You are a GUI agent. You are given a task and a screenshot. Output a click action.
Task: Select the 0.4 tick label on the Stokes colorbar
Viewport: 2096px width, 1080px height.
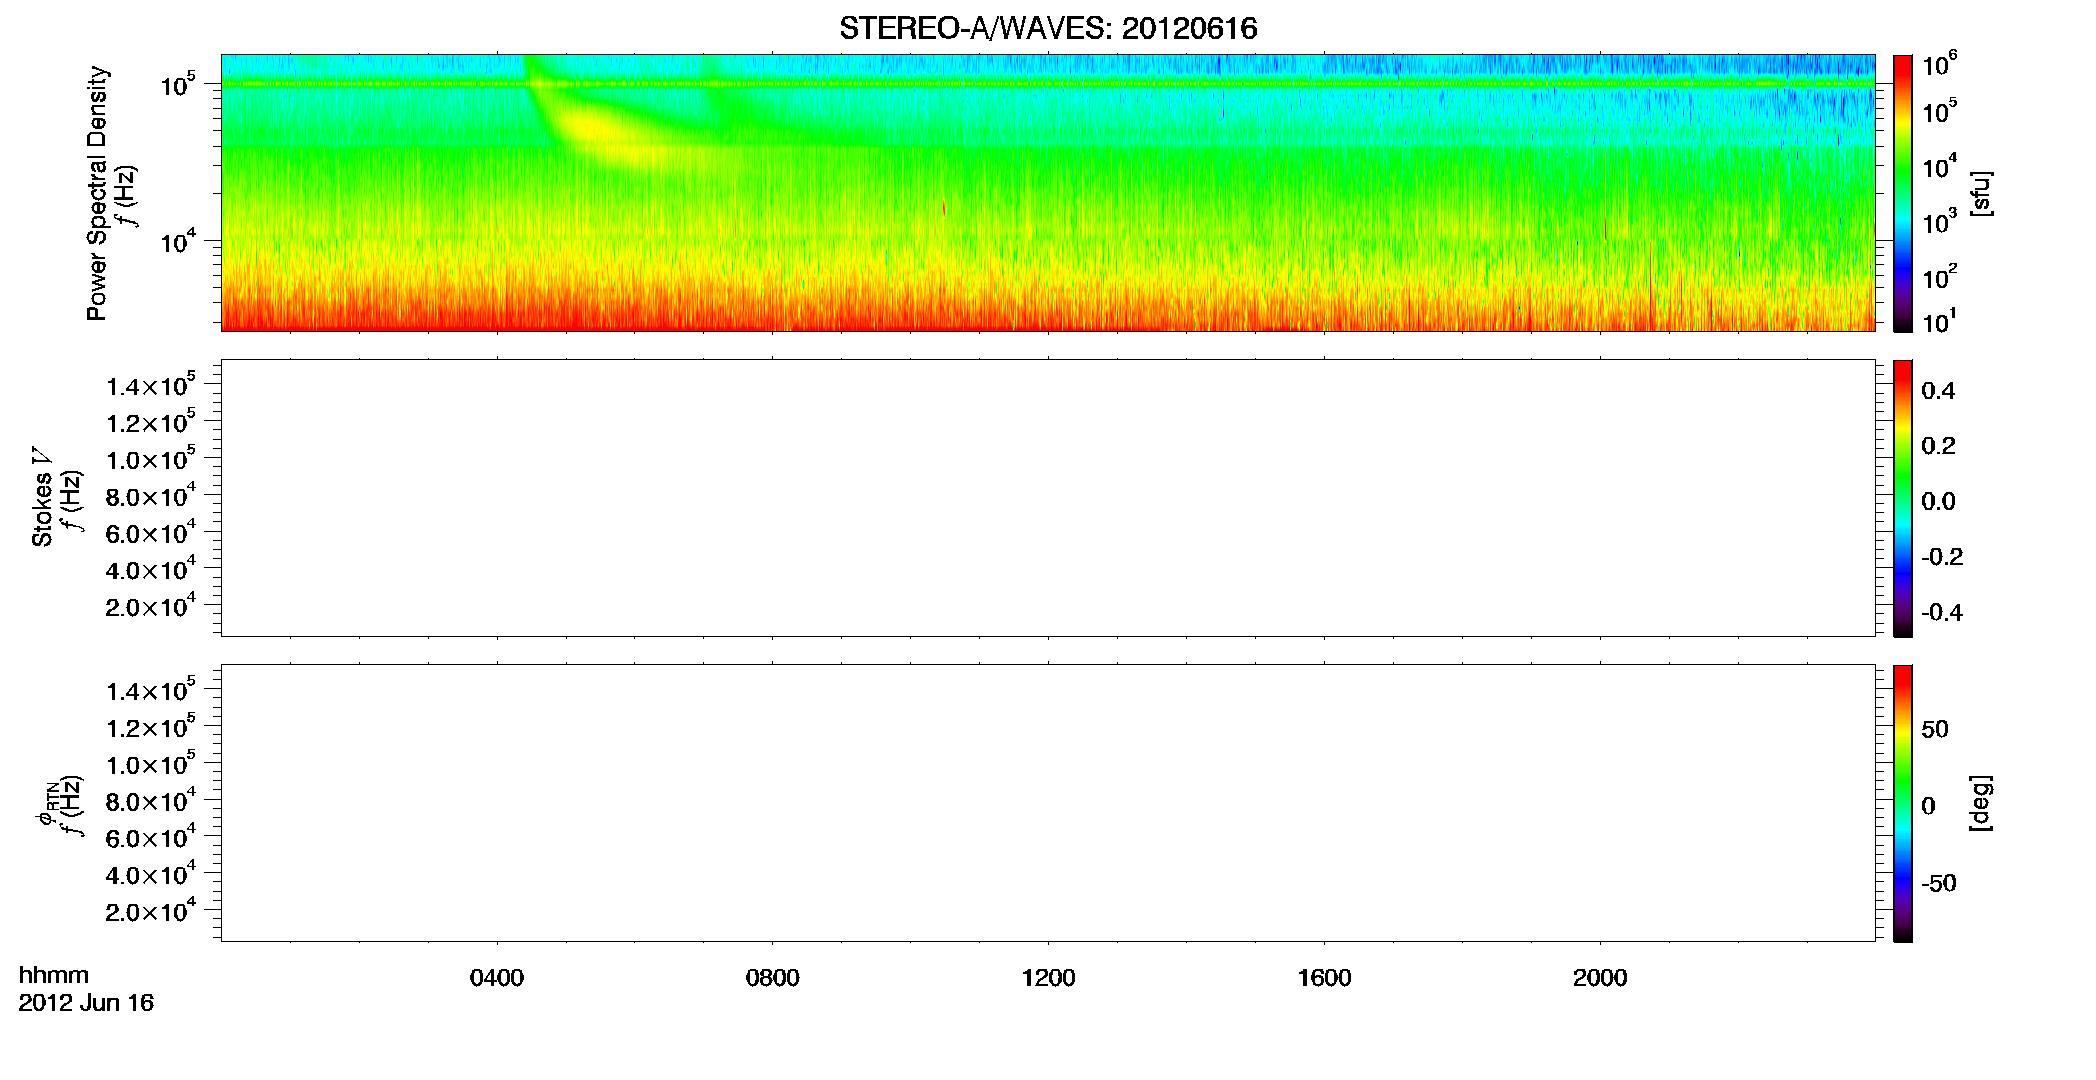(x=1938, y=391)
